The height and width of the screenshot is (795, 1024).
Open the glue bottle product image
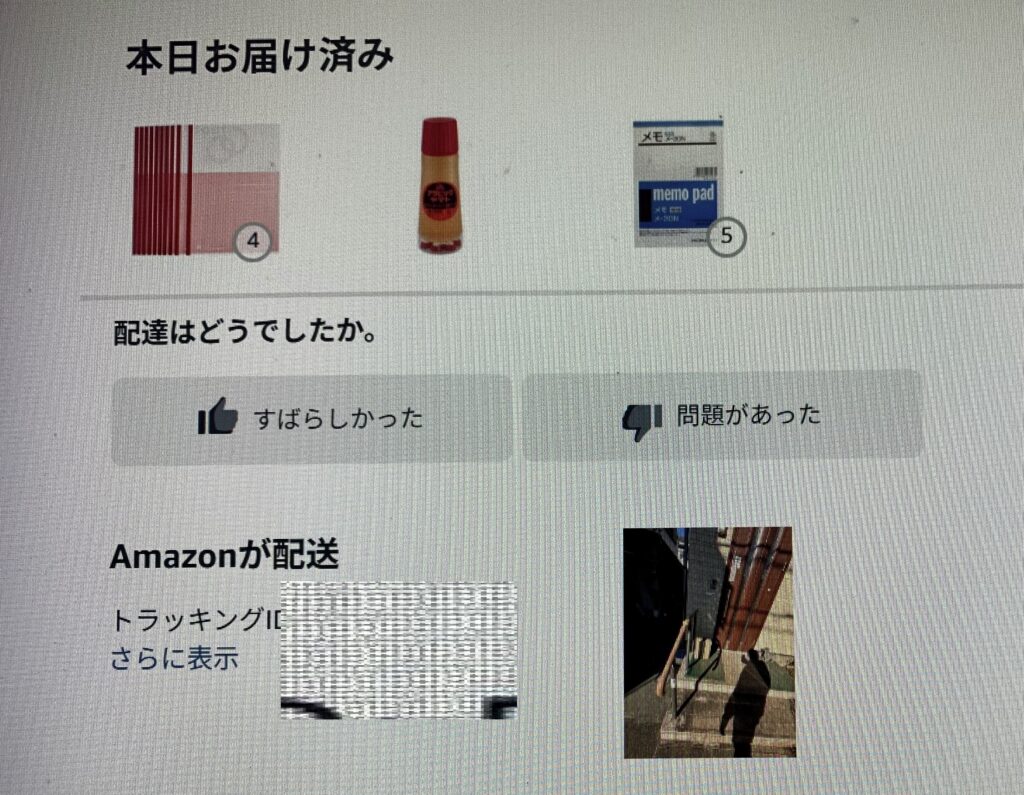[440, 186]
